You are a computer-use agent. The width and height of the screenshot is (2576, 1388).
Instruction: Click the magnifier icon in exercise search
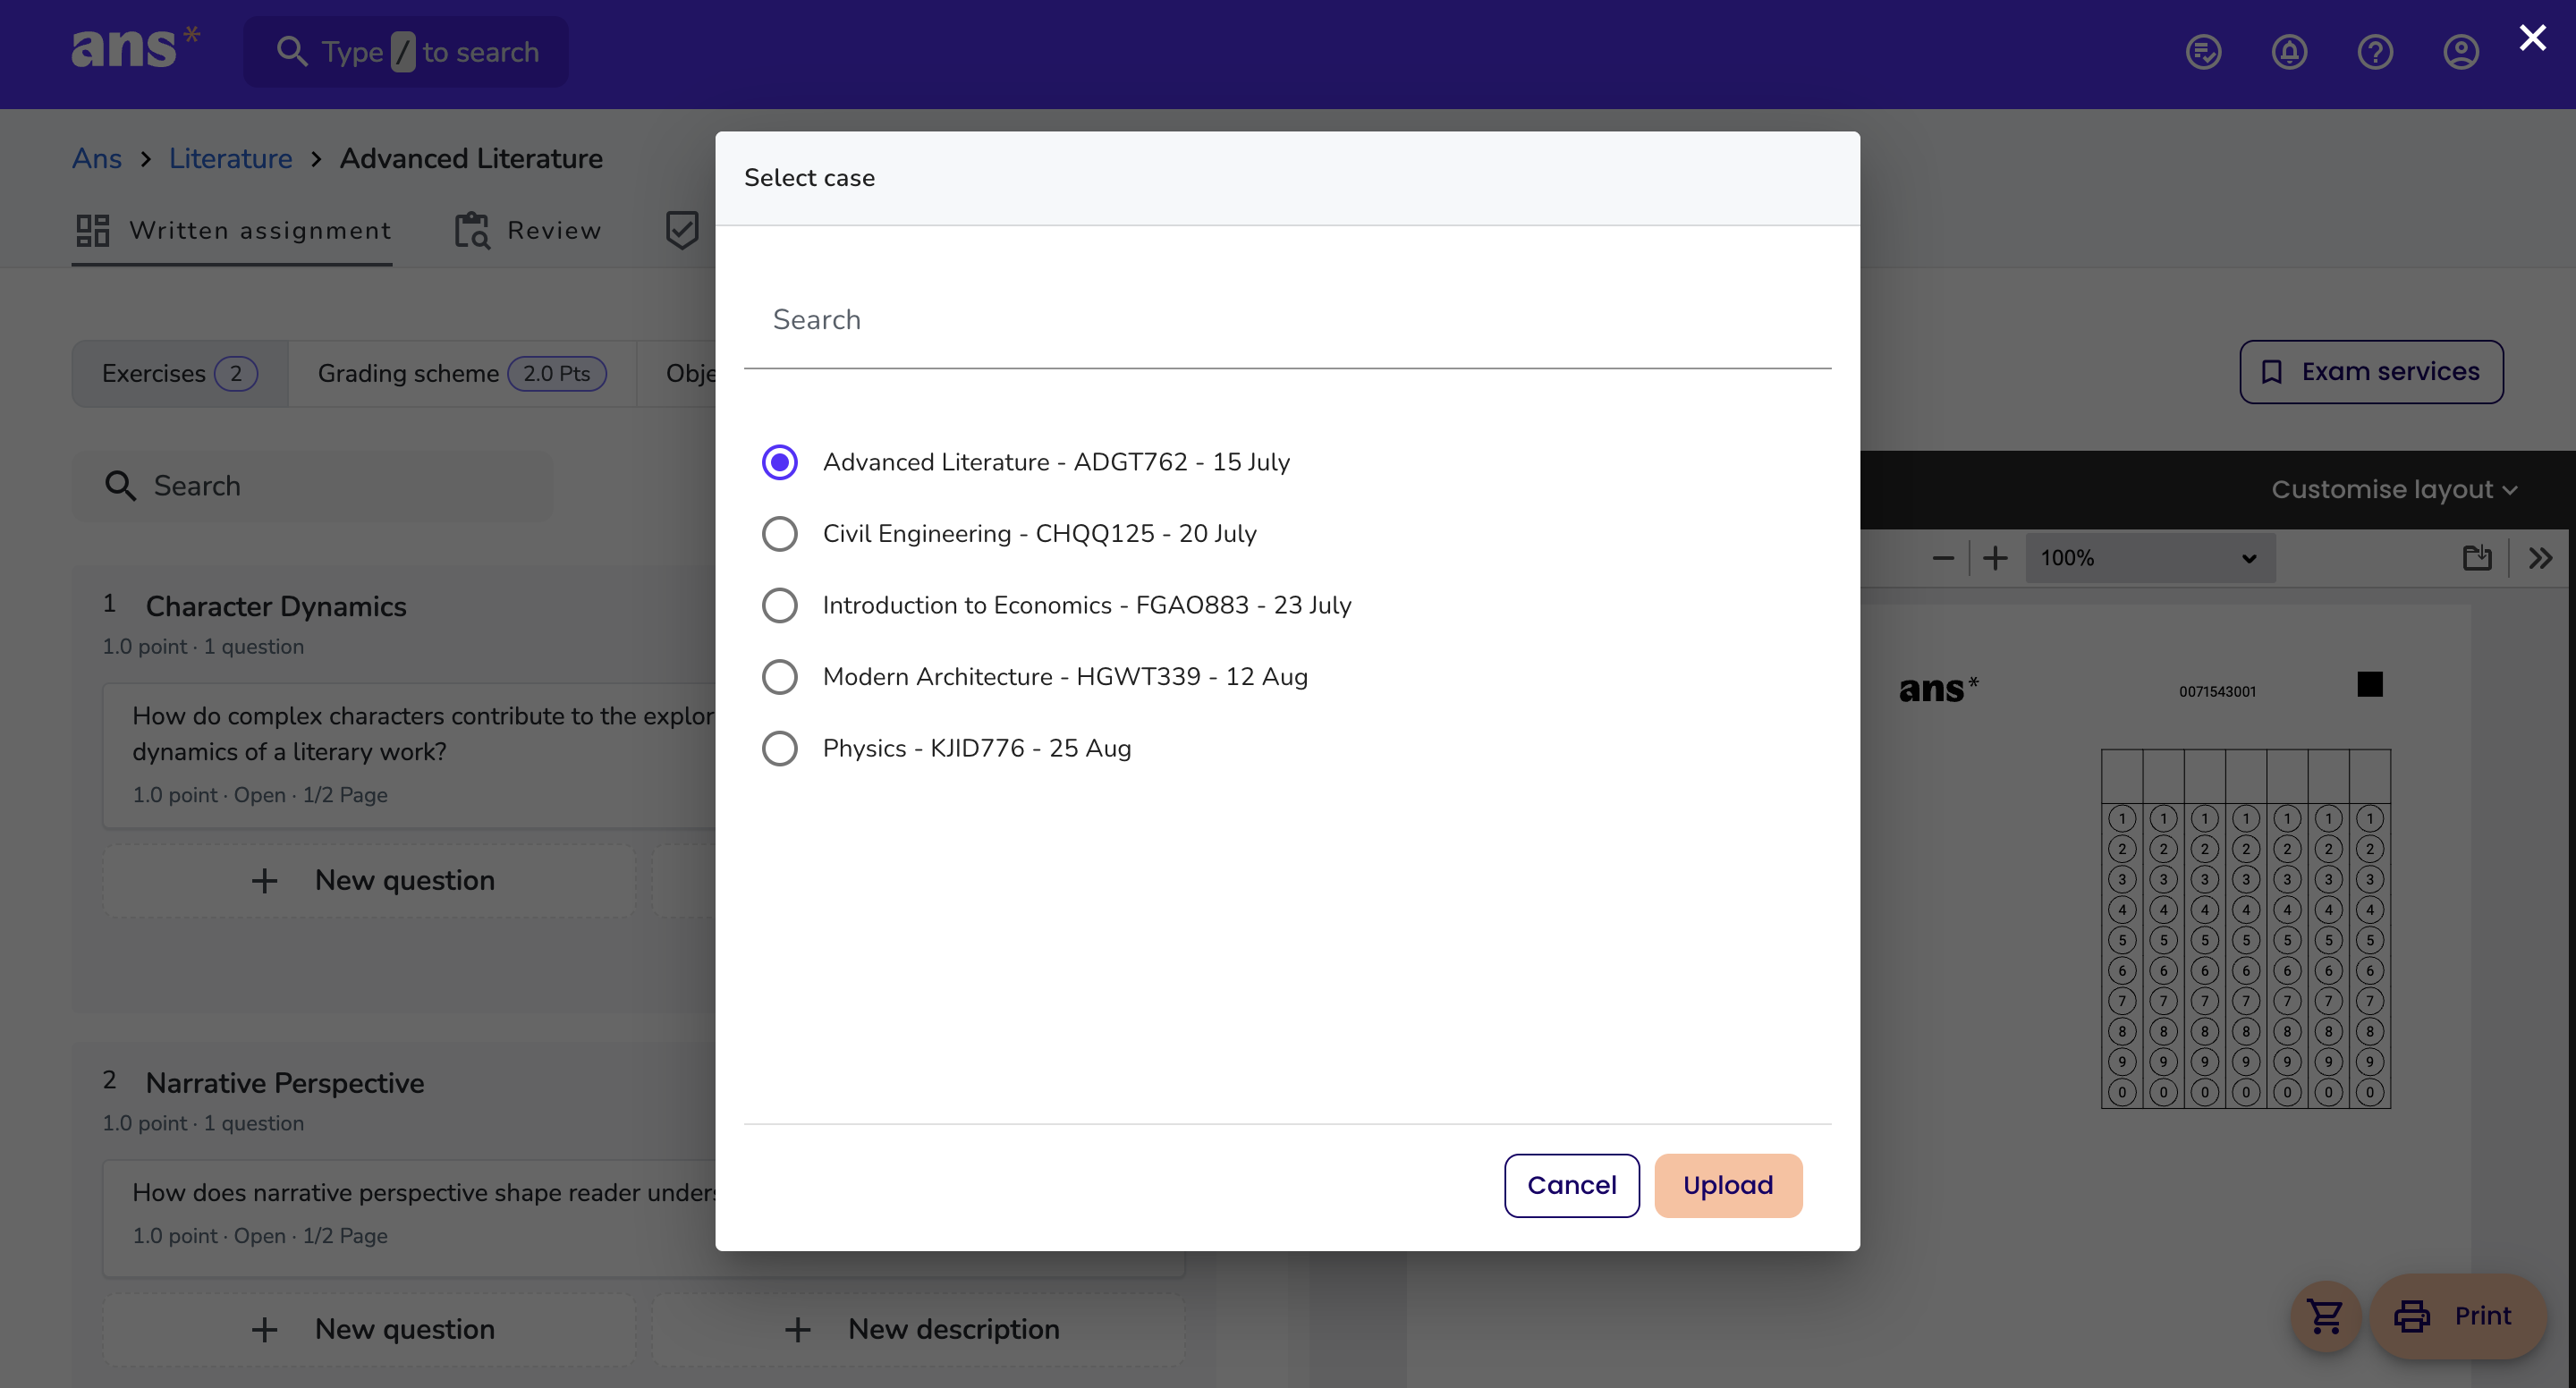(120, 486)
